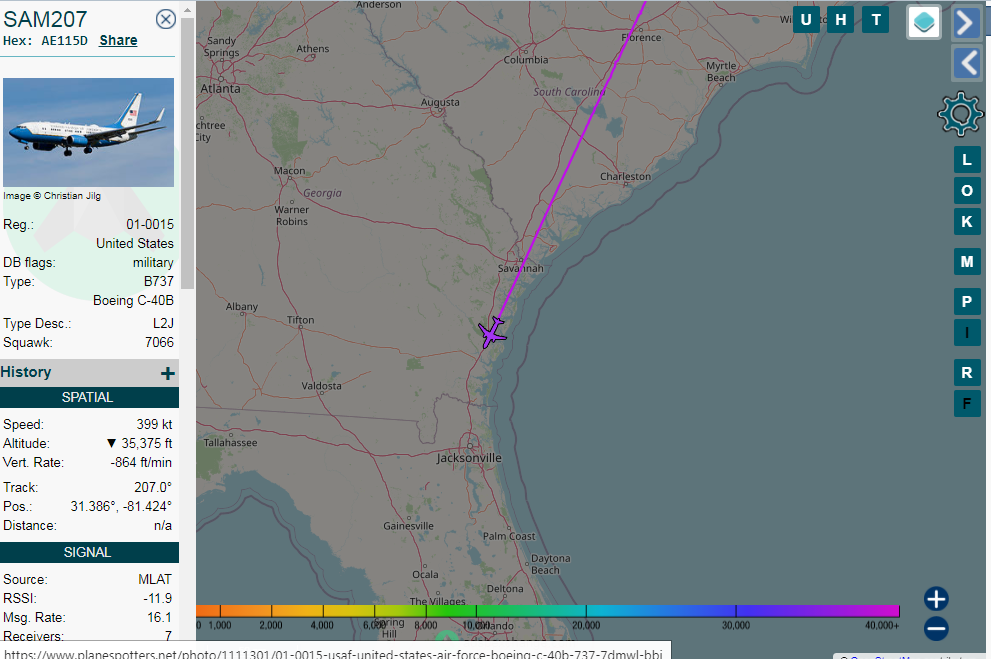Image resolution: width=991 pixels, height=659 pixels.
Task: Click the right chevron arrow button
Action: (x=966, y=23)
